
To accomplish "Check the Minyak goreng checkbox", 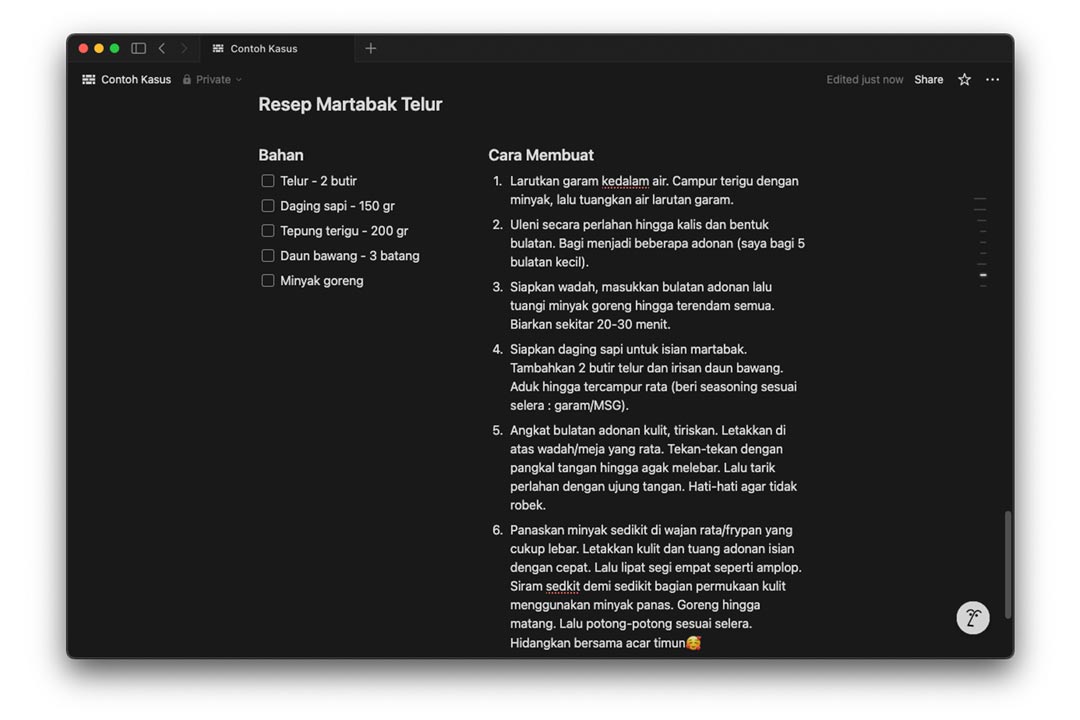I will pyautogui.click(x=268, y=280).
